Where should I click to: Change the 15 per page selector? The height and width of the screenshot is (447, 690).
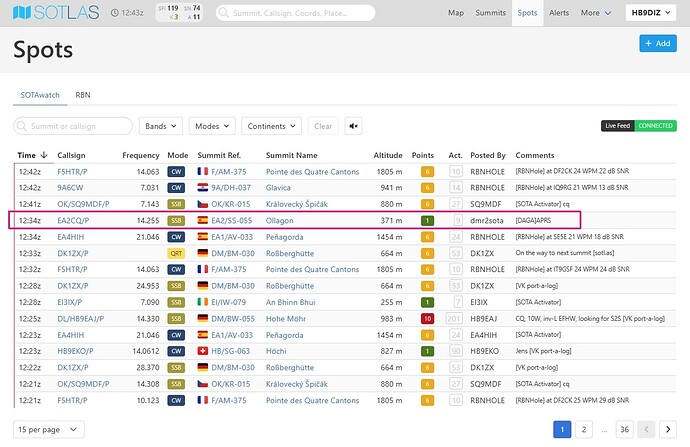click(x=46, y=429)
